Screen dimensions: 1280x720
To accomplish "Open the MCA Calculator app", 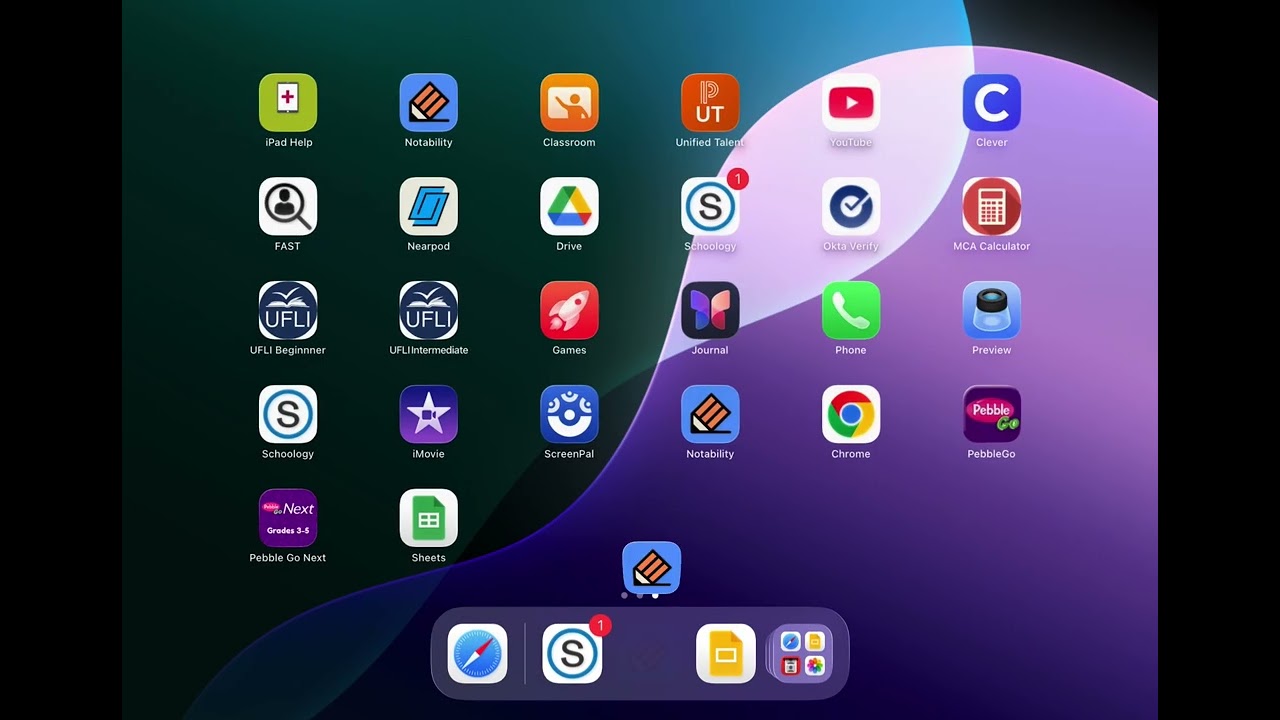I will pos(991,207).
